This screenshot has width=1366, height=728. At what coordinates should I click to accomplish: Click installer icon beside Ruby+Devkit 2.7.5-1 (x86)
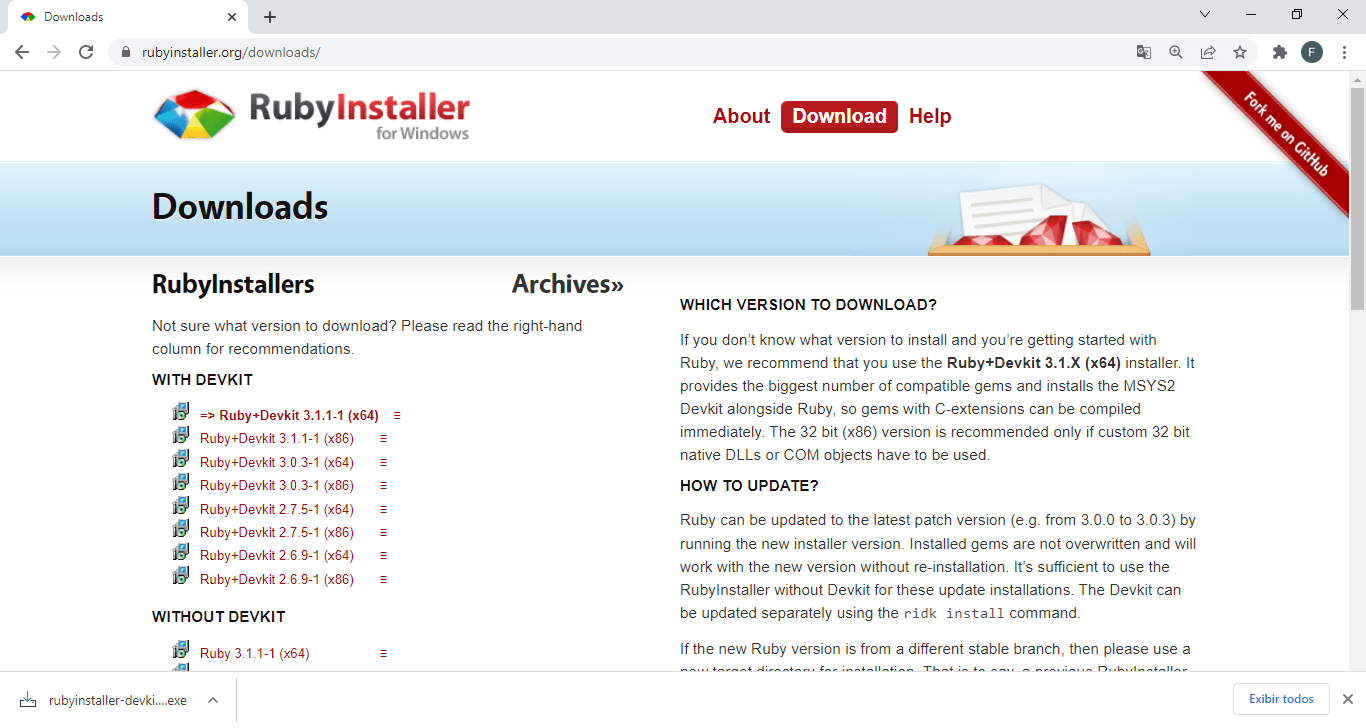coord(181,529)
